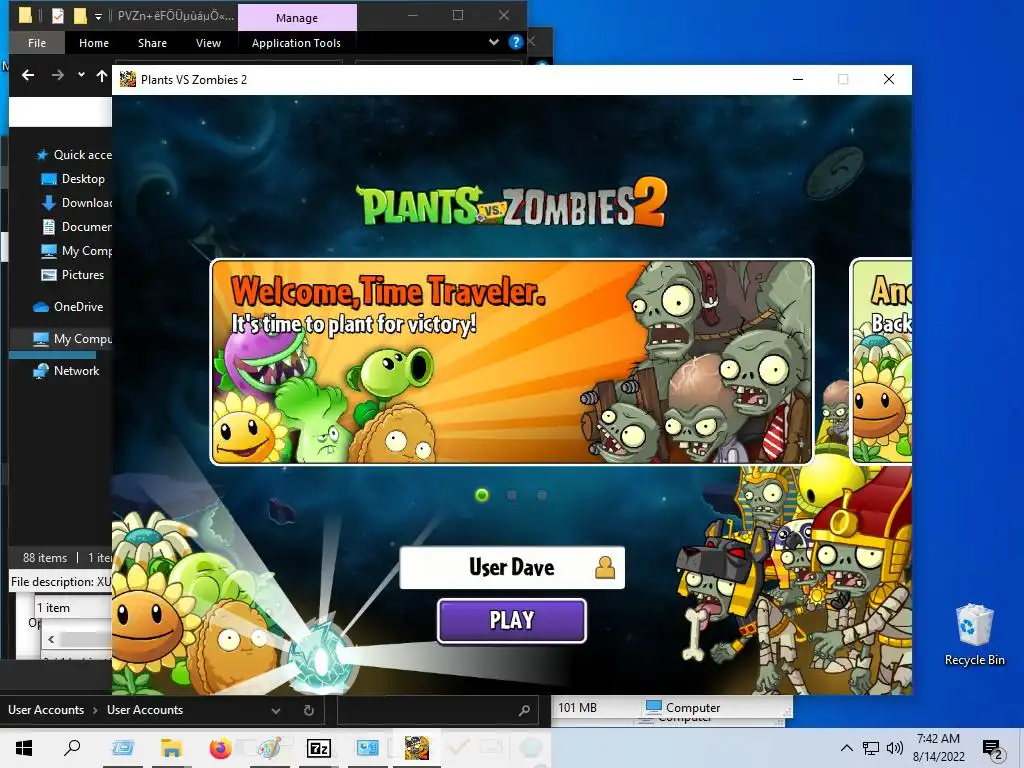
Task: Click the network status tray icon
Action: point(871,748)
